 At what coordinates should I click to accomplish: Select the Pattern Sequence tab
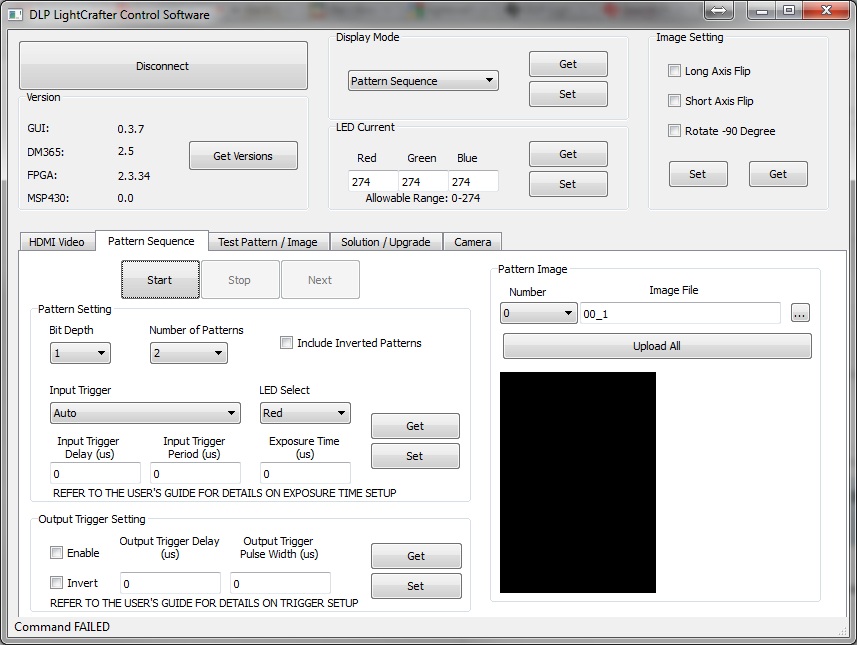tap(151, 241)
